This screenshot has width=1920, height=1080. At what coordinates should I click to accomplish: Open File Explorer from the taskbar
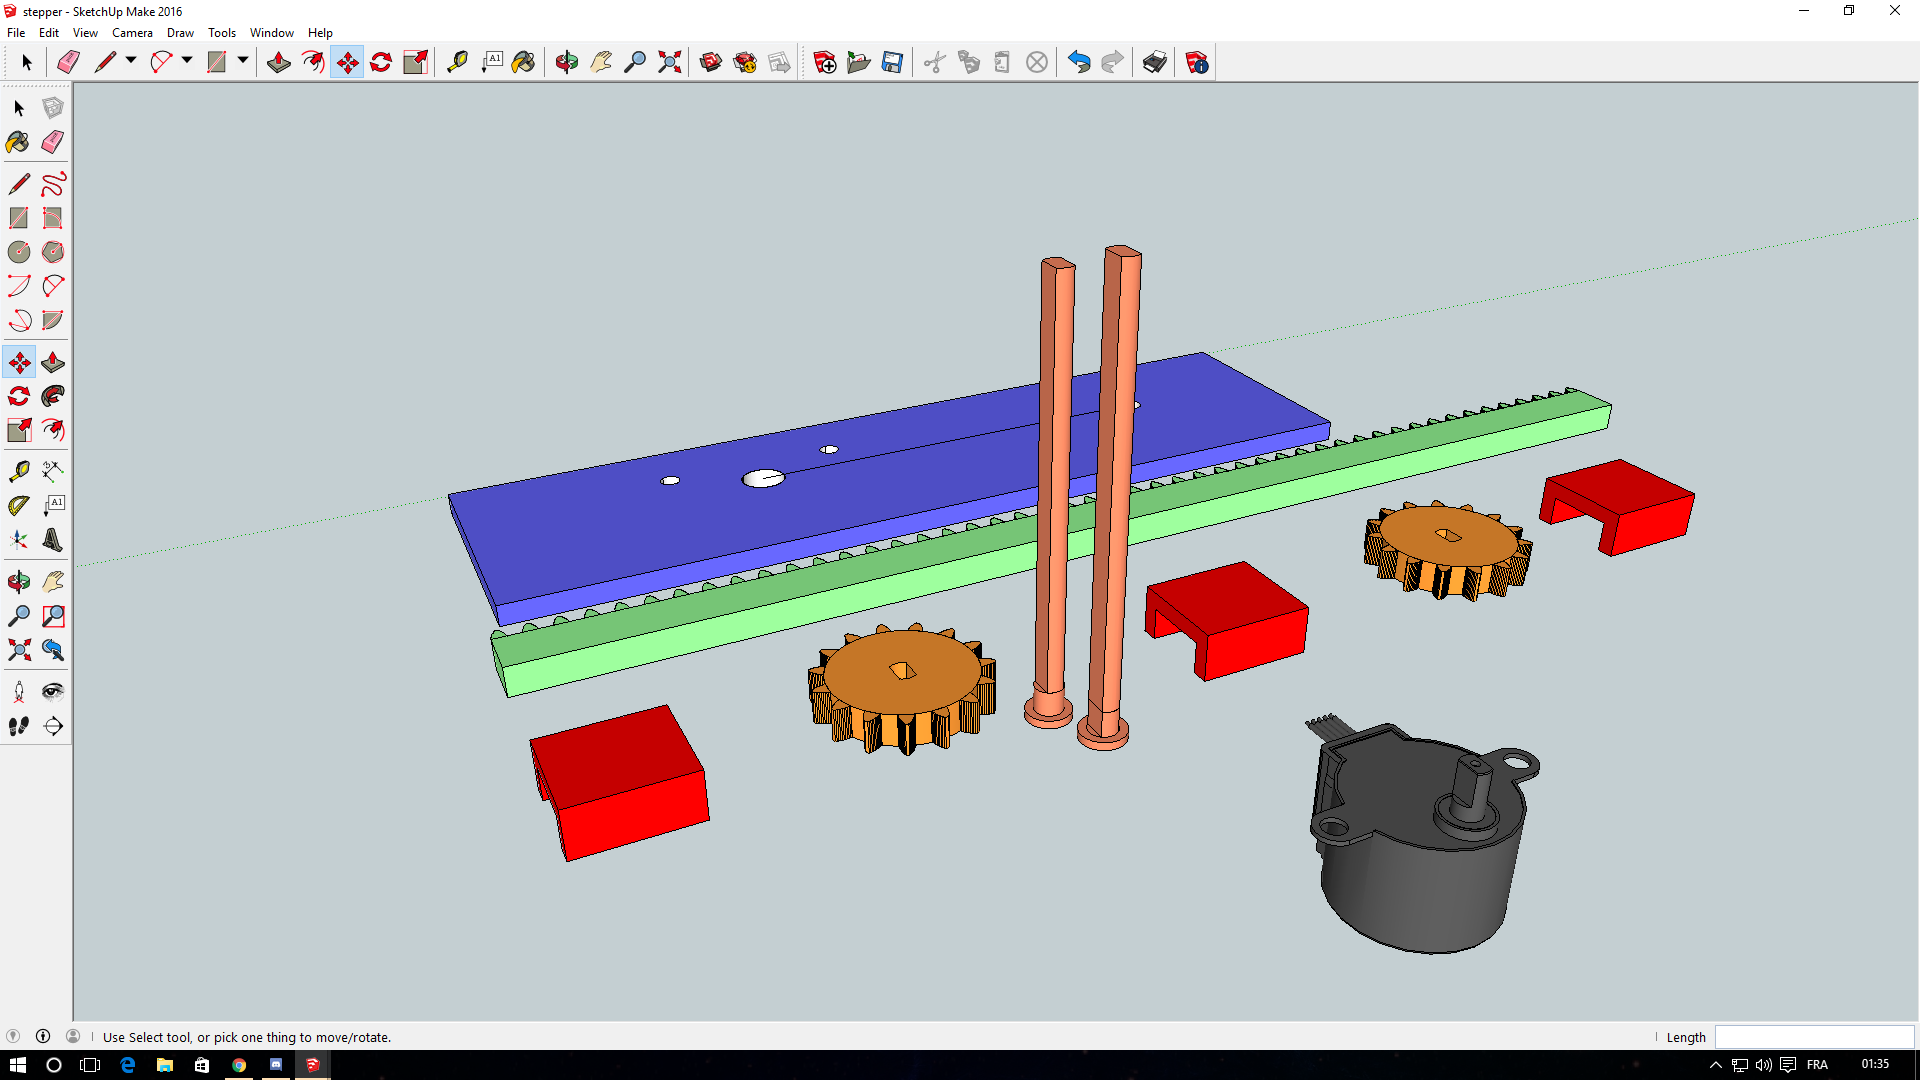pos(165,1065)
